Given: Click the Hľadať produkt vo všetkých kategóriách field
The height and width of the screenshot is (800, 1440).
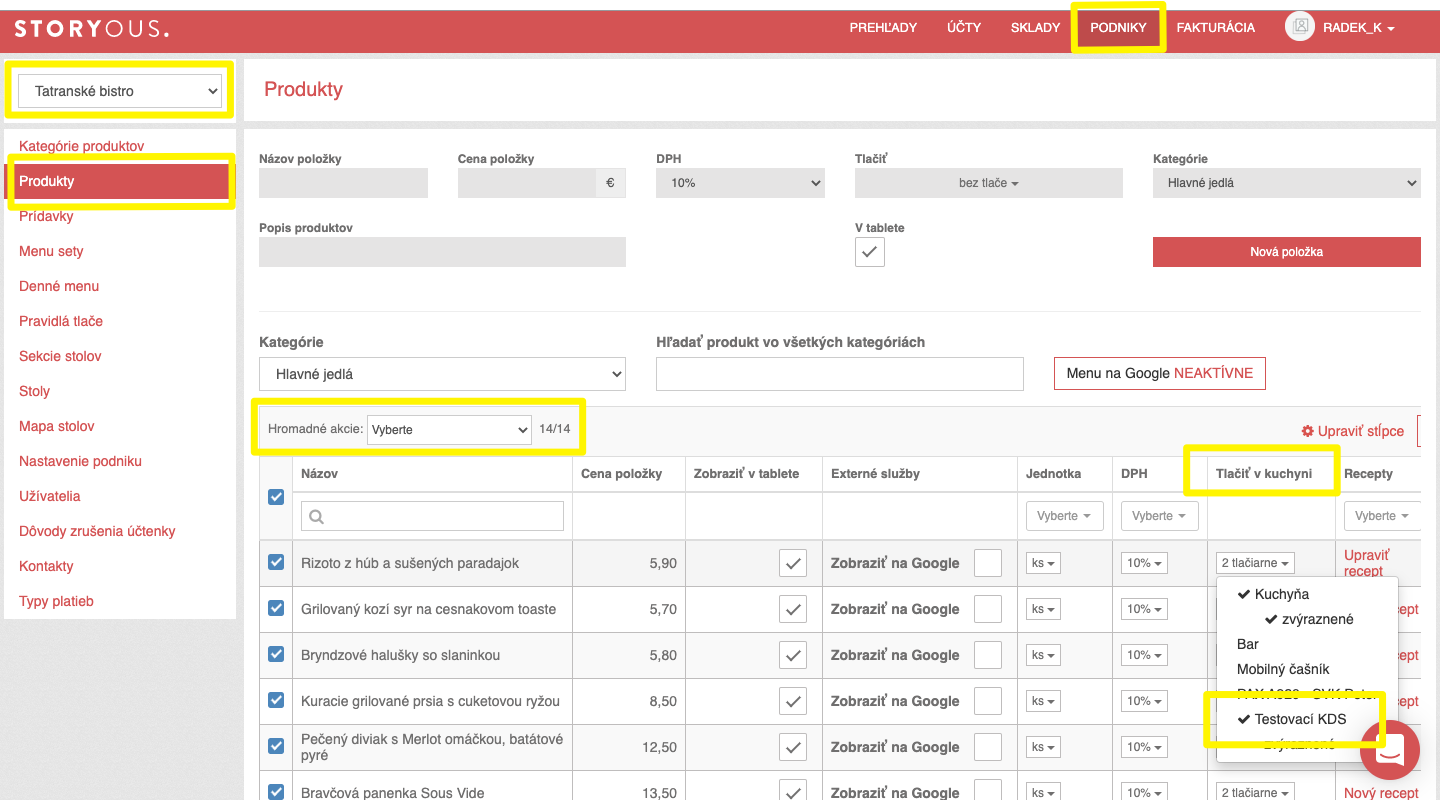Looking at the screenshot, I should [840, 373].
